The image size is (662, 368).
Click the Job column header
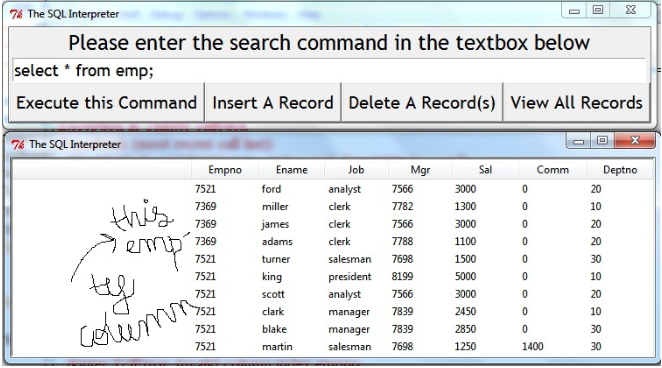(356, 170)
